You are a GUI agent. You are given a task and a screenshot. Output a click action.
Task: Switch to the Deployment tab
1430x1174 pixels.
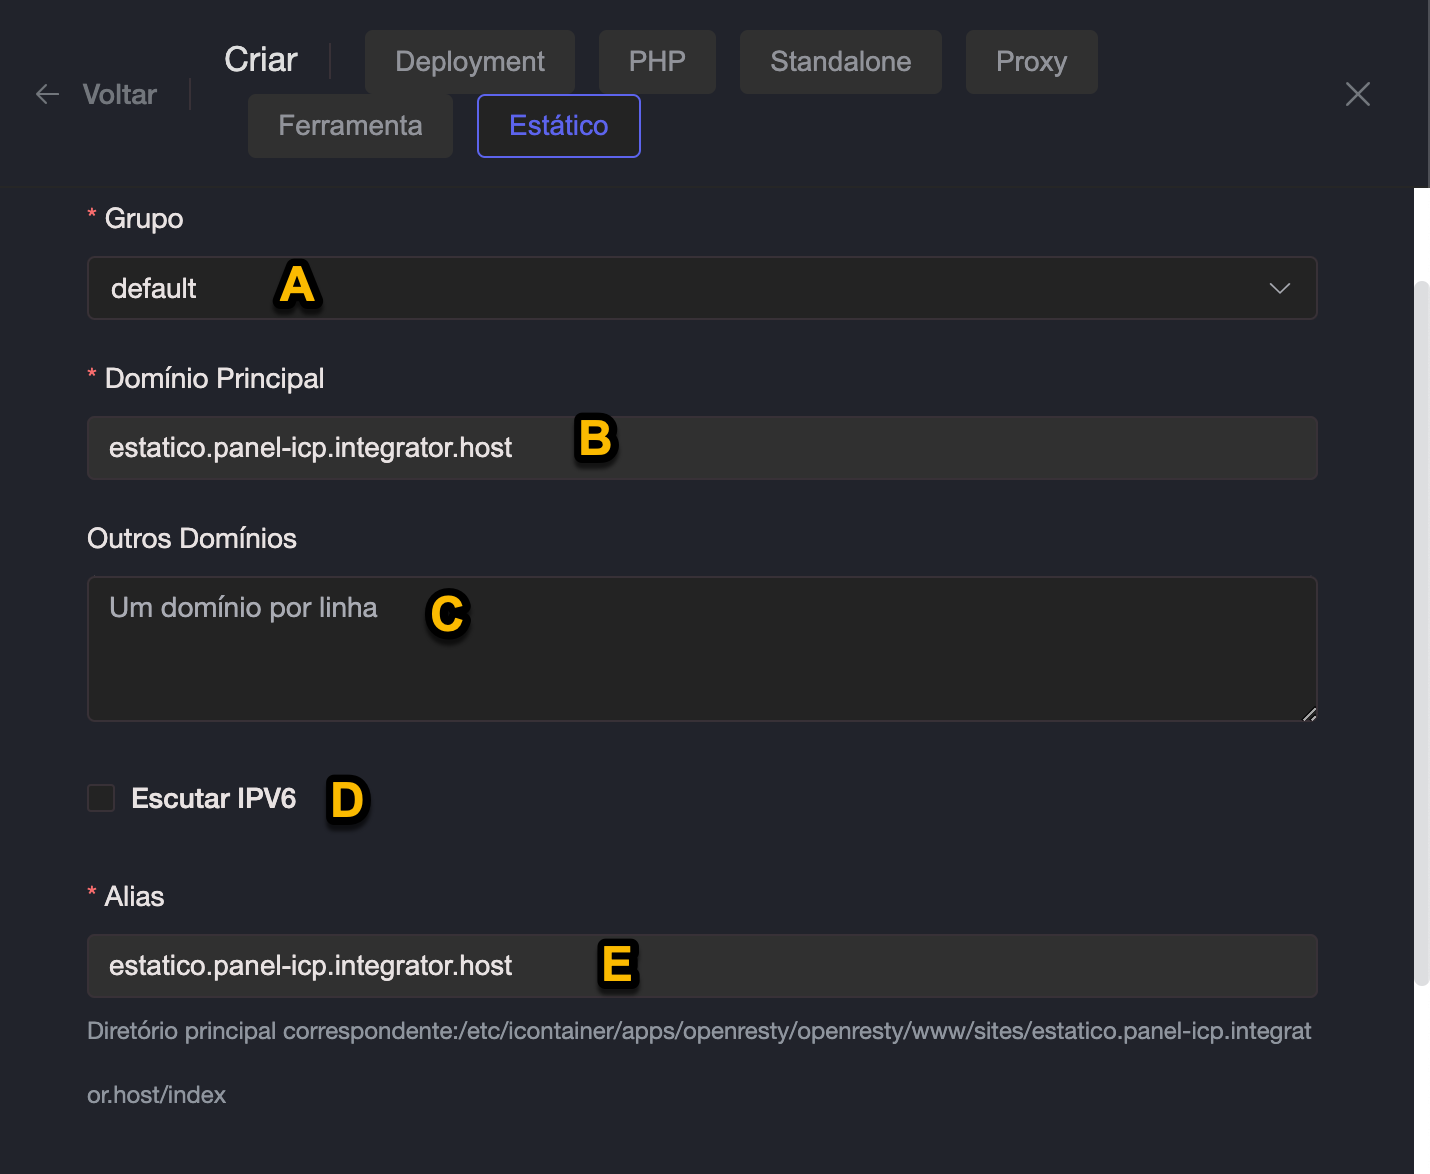(469, 62)
